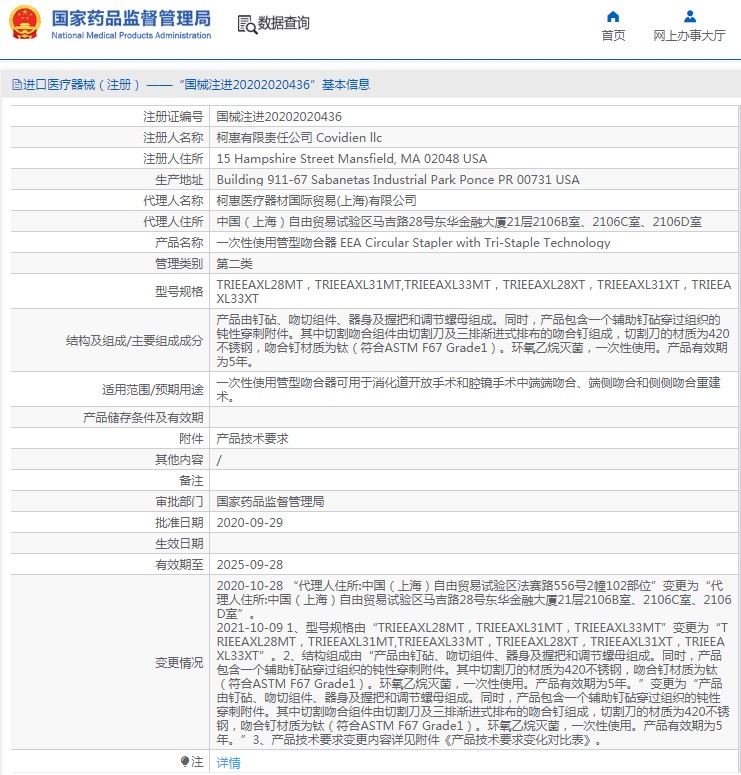Click 产品技术要求 attachment value
Image resolution: width=741 pixels, height=775 pixels.
[x=253, y=438]
